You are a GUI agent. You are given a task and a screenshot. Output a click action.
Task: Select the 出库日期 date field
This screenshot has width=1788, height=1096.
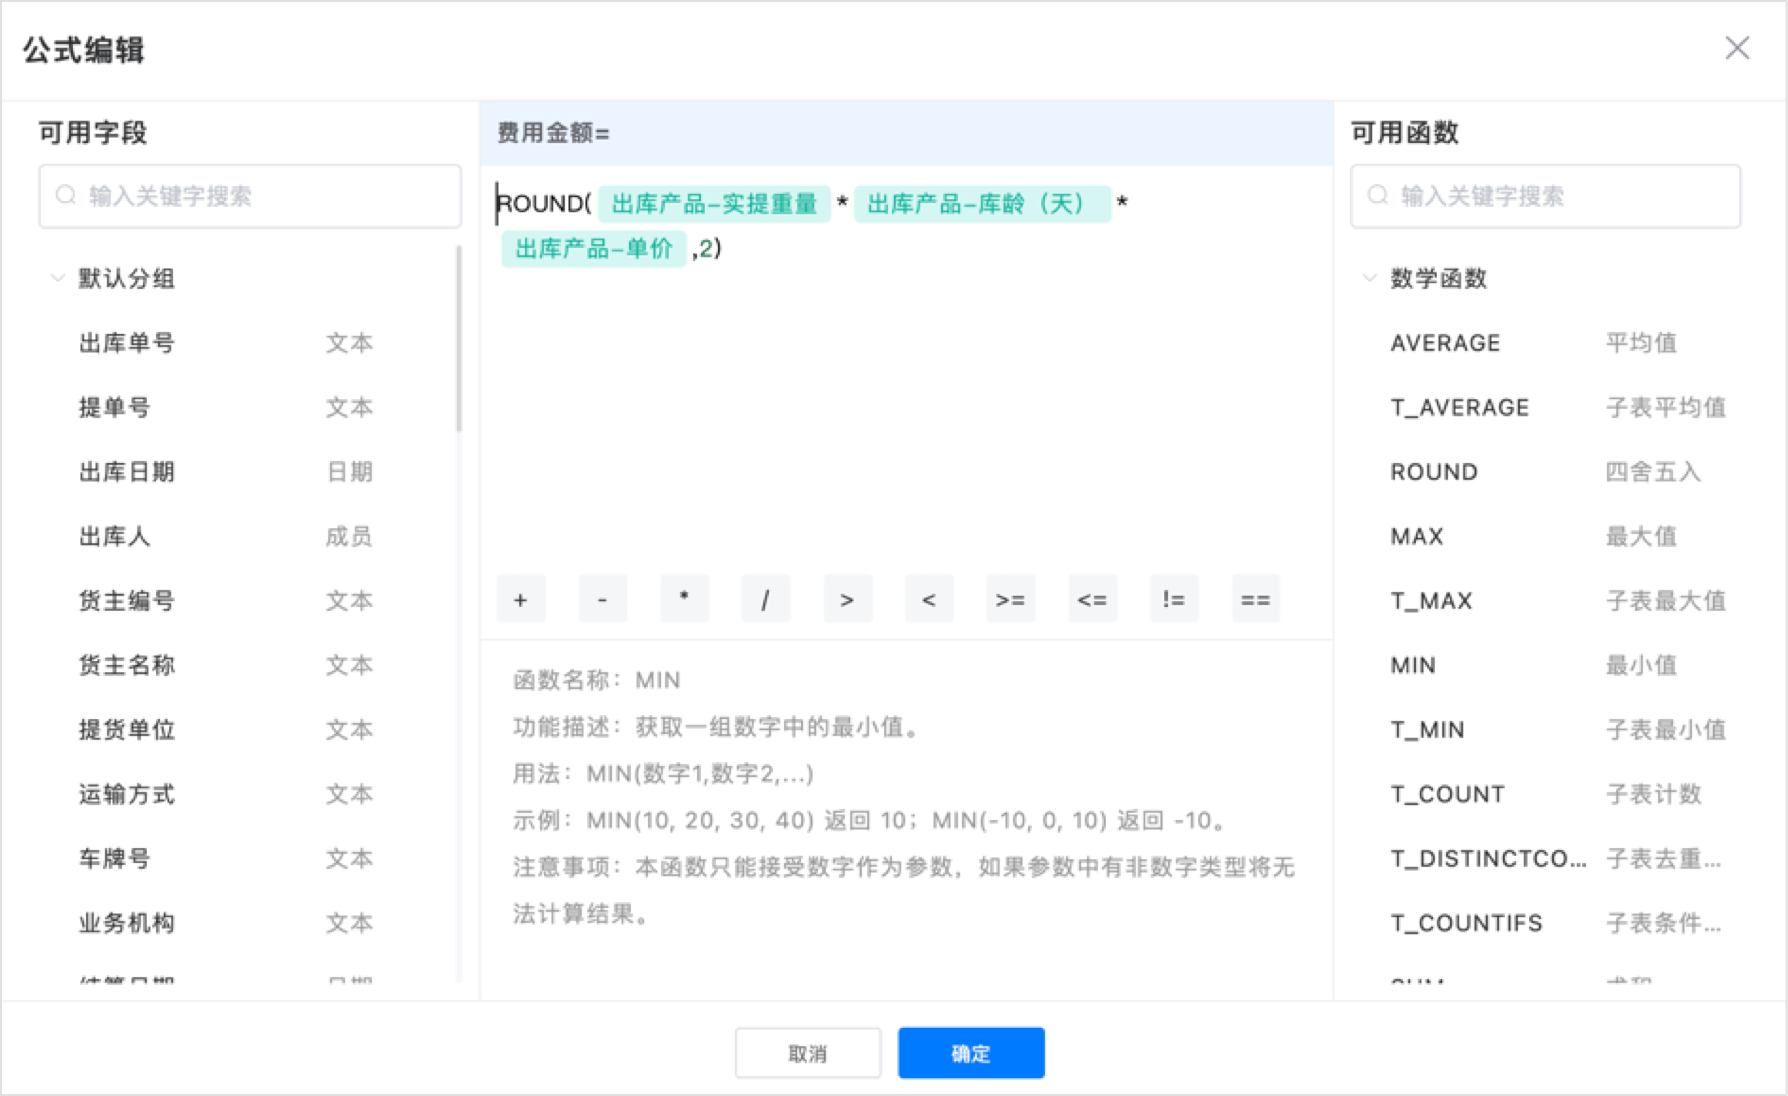pyautogui.click(x=127, y=472)
